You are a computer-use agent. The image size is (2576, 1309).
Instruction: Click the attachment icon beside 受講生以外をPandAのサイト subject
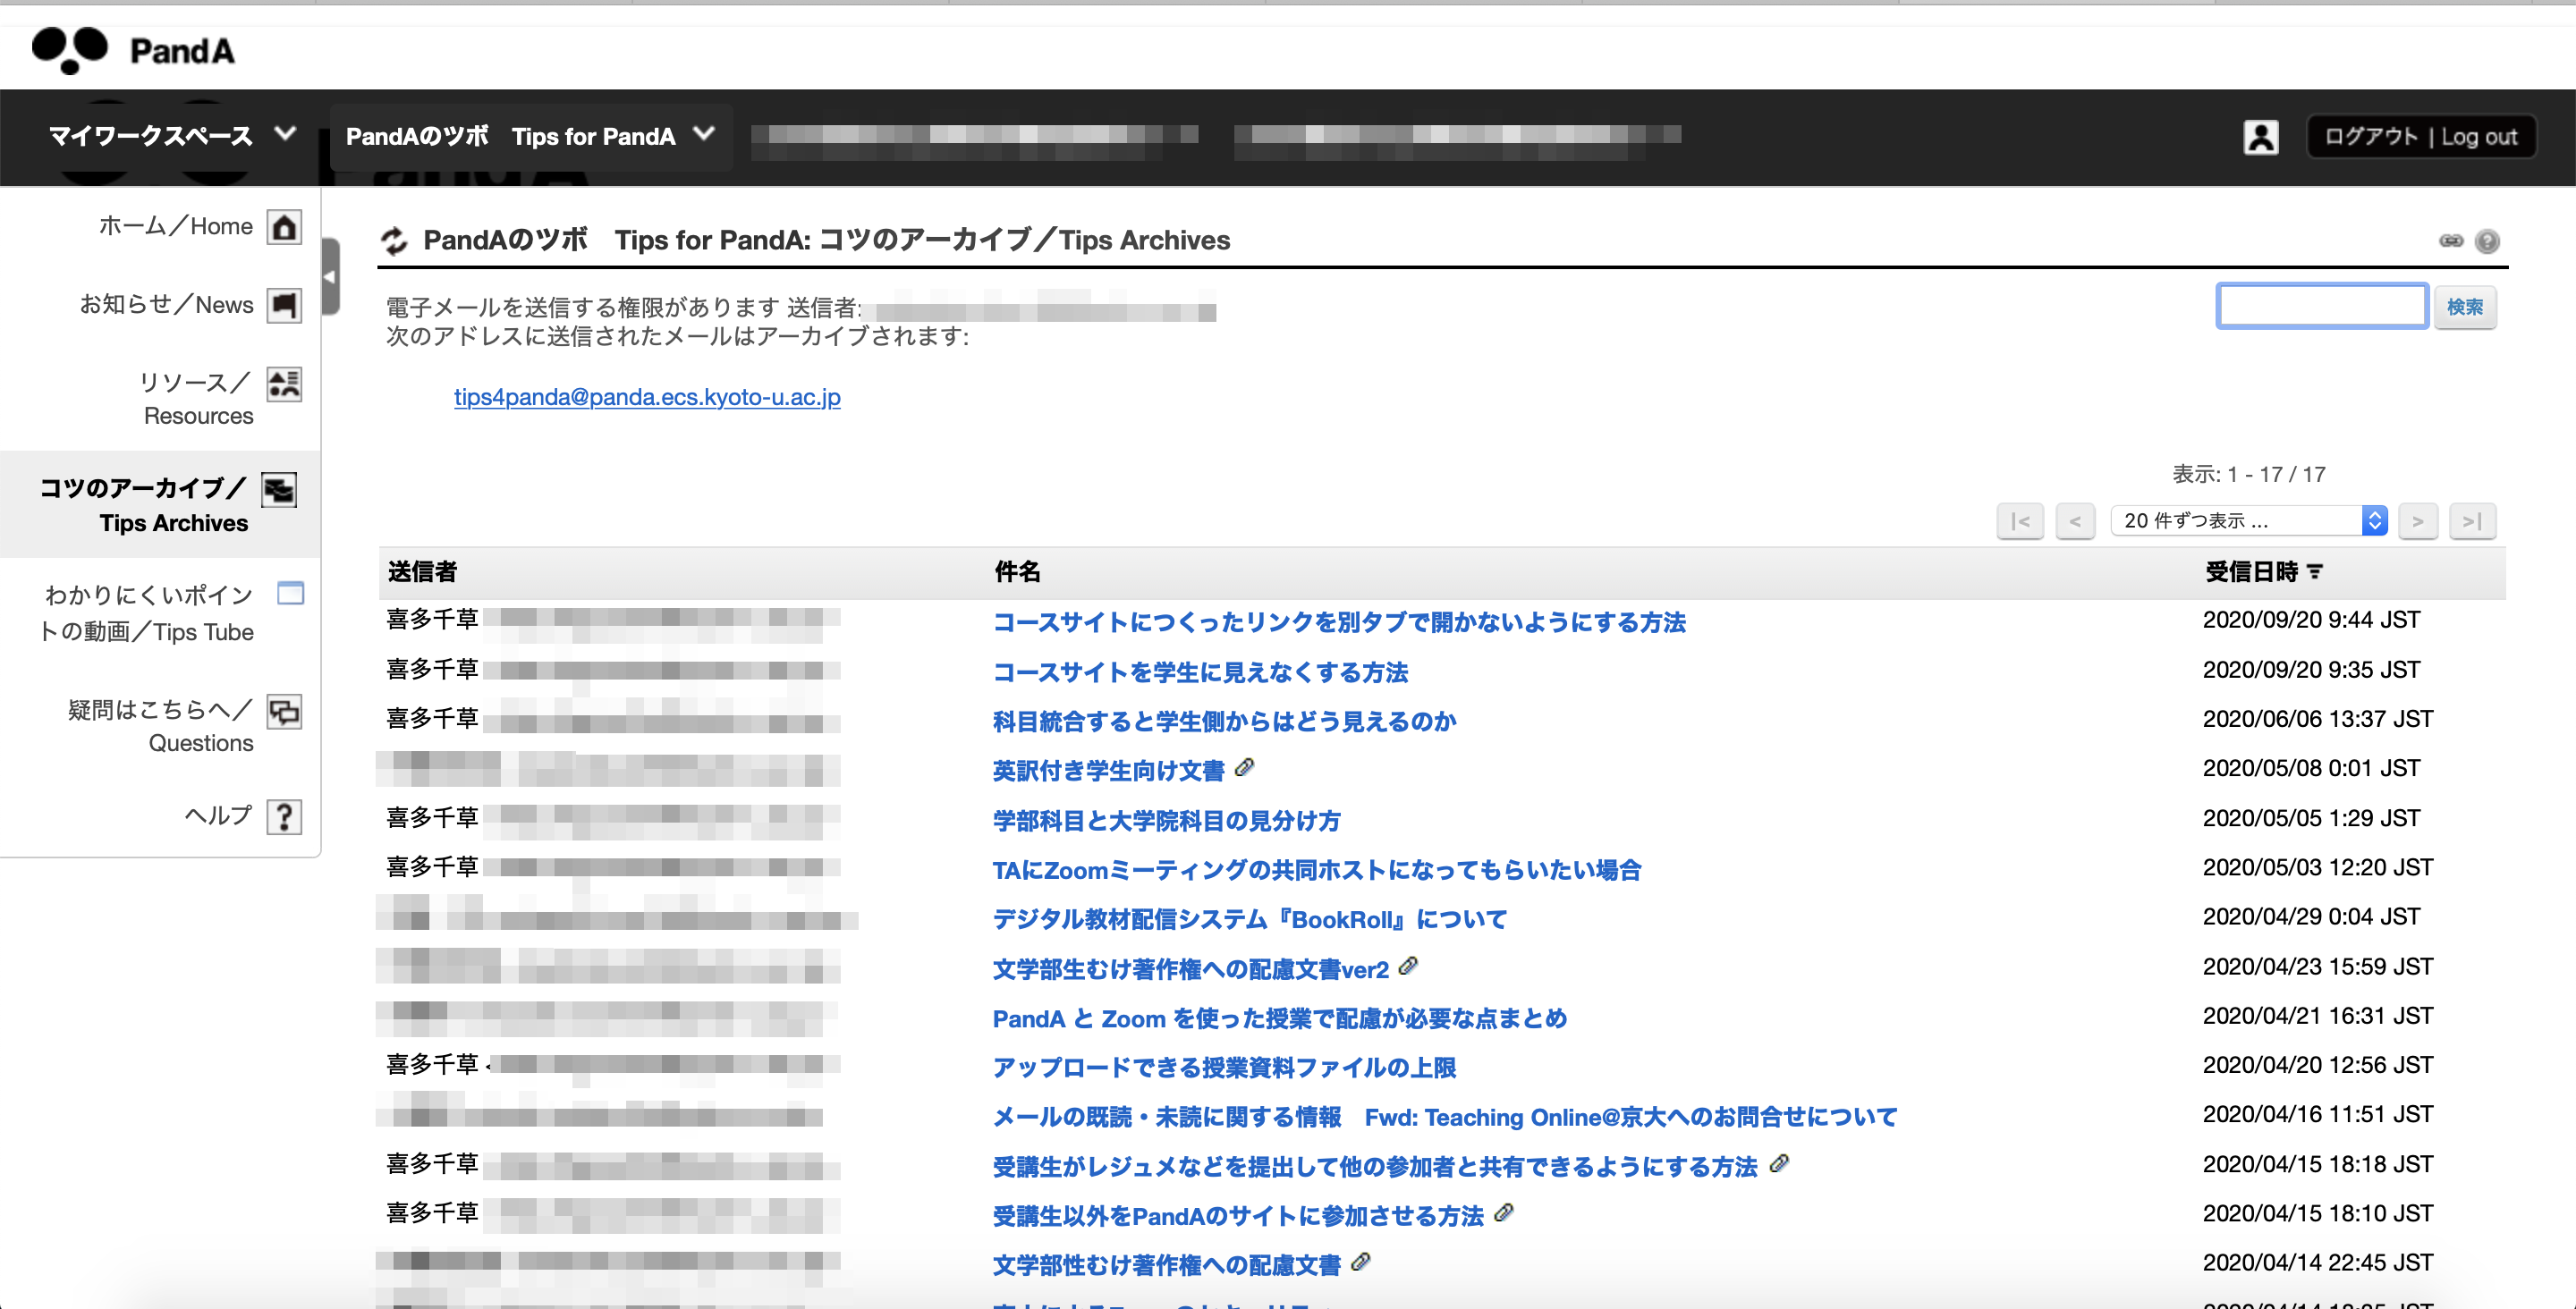tap(1503, 1213)
